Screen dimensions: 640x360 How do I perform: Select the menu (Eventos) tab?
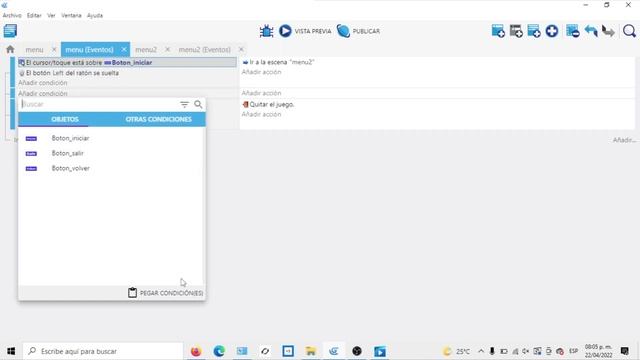click(x=89, y=49)
